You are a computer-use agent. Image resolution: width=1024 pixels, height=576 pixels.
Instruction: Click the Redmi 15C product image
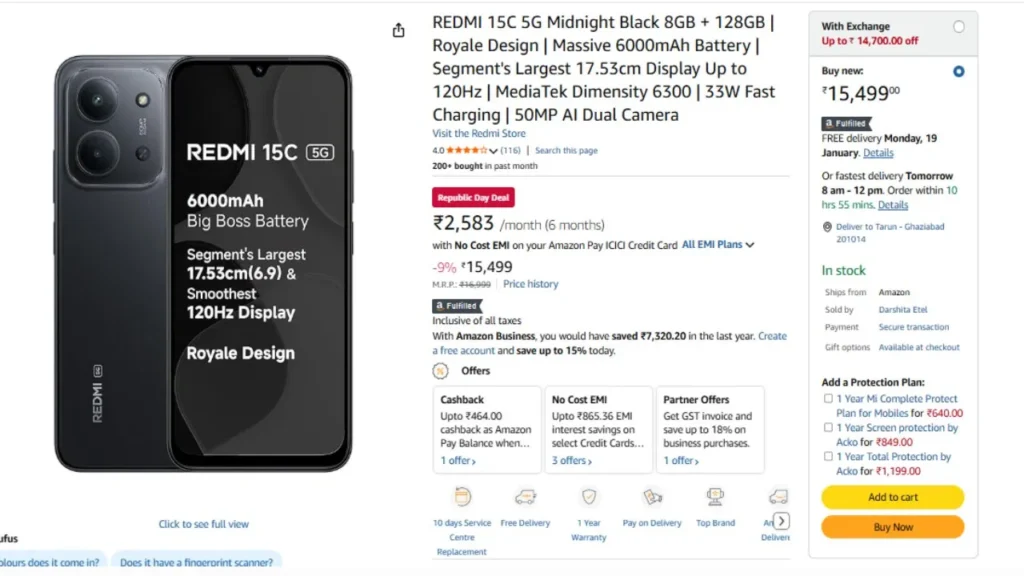(x=203, y=264)
